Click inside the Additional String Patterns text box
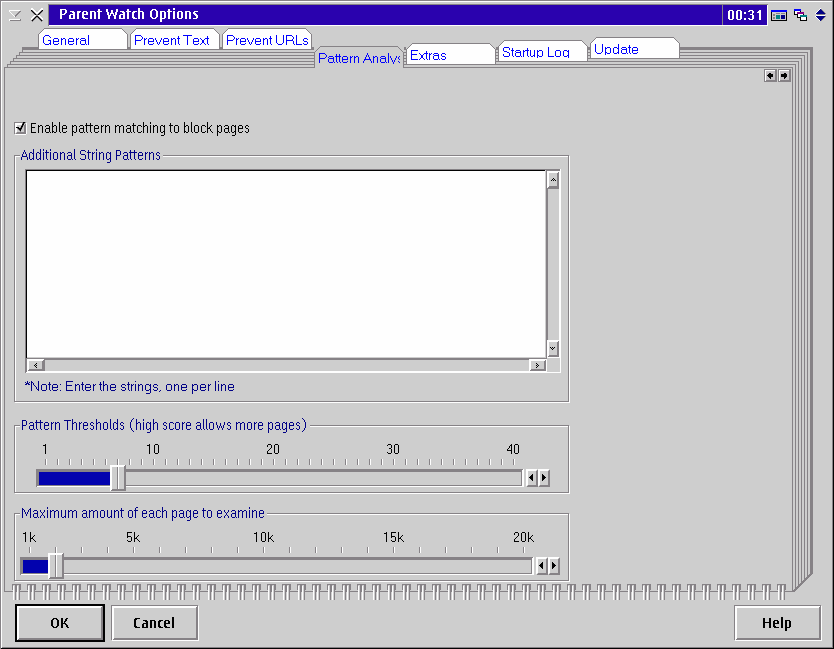Screen dimensions: 834x649 click(285, 263)
